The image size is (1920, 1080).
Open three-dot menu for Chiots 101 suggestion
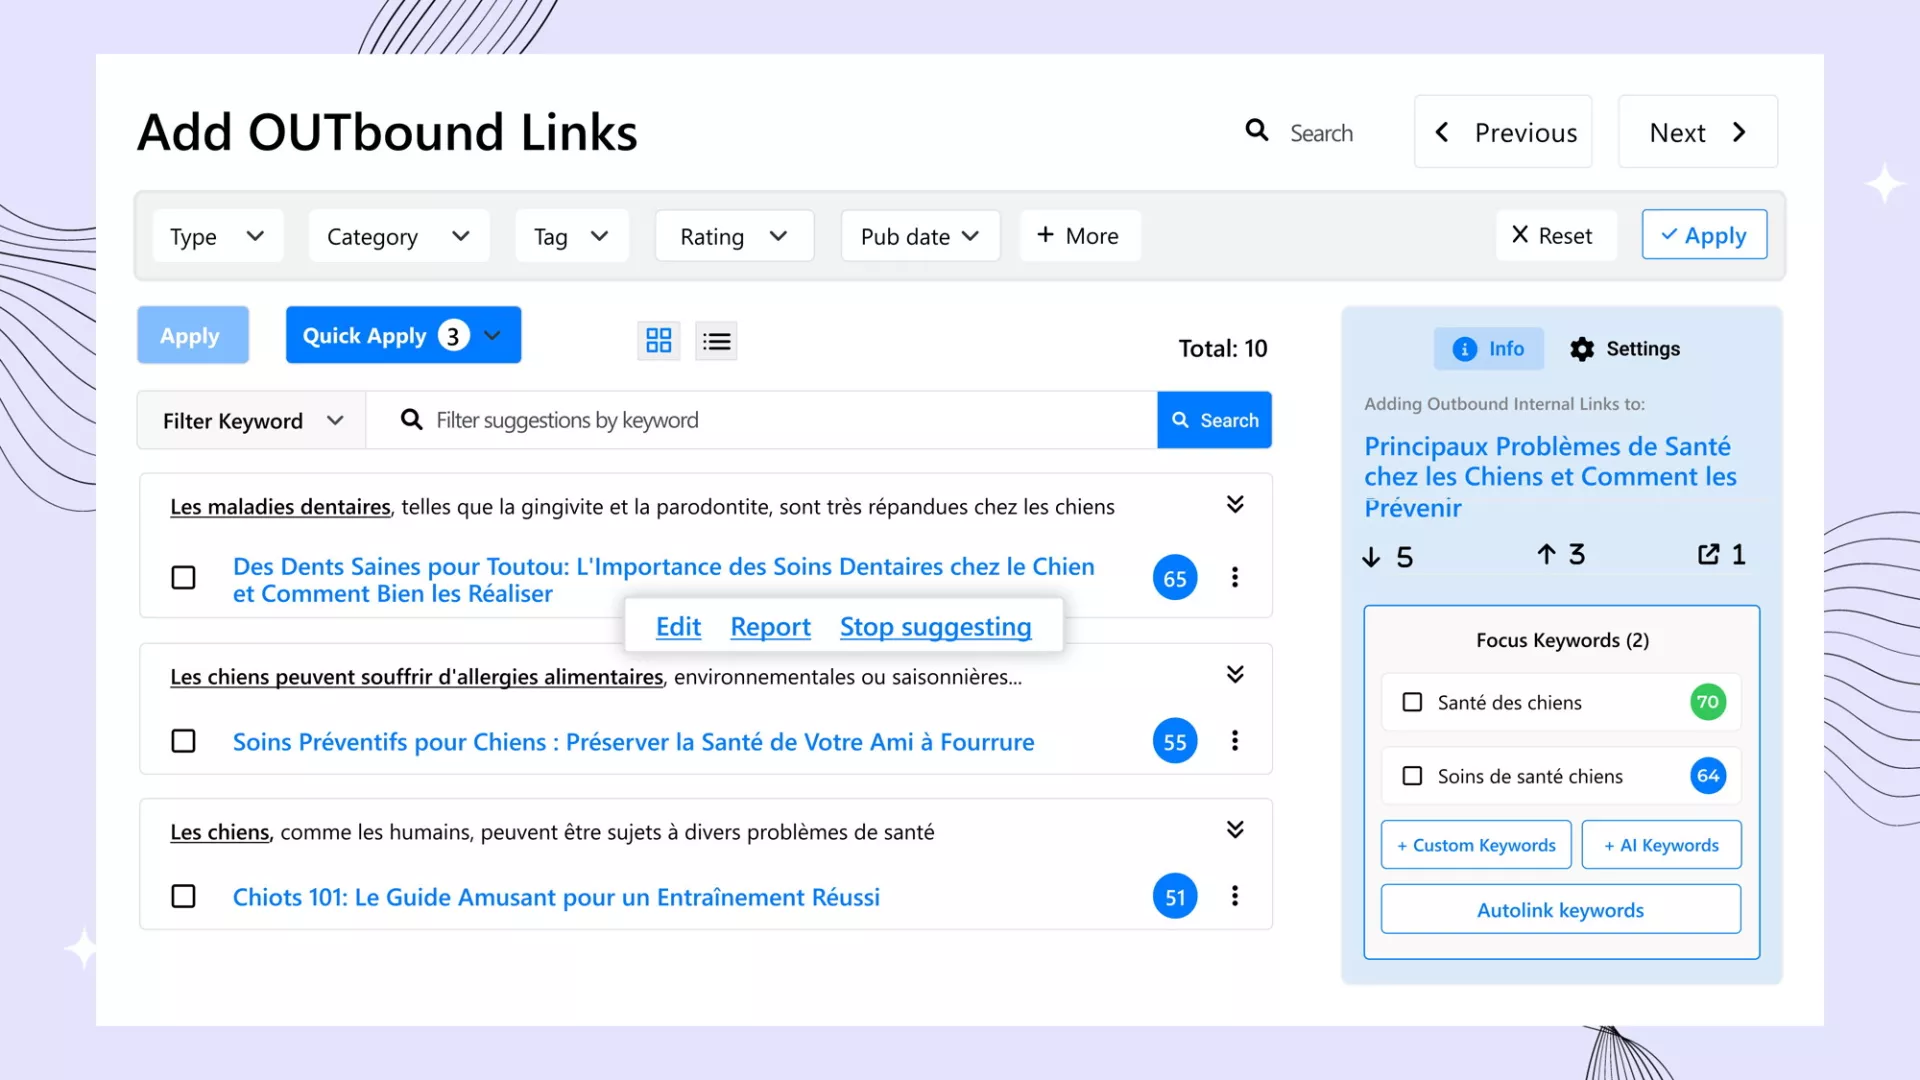click(x=1235, y=896)
